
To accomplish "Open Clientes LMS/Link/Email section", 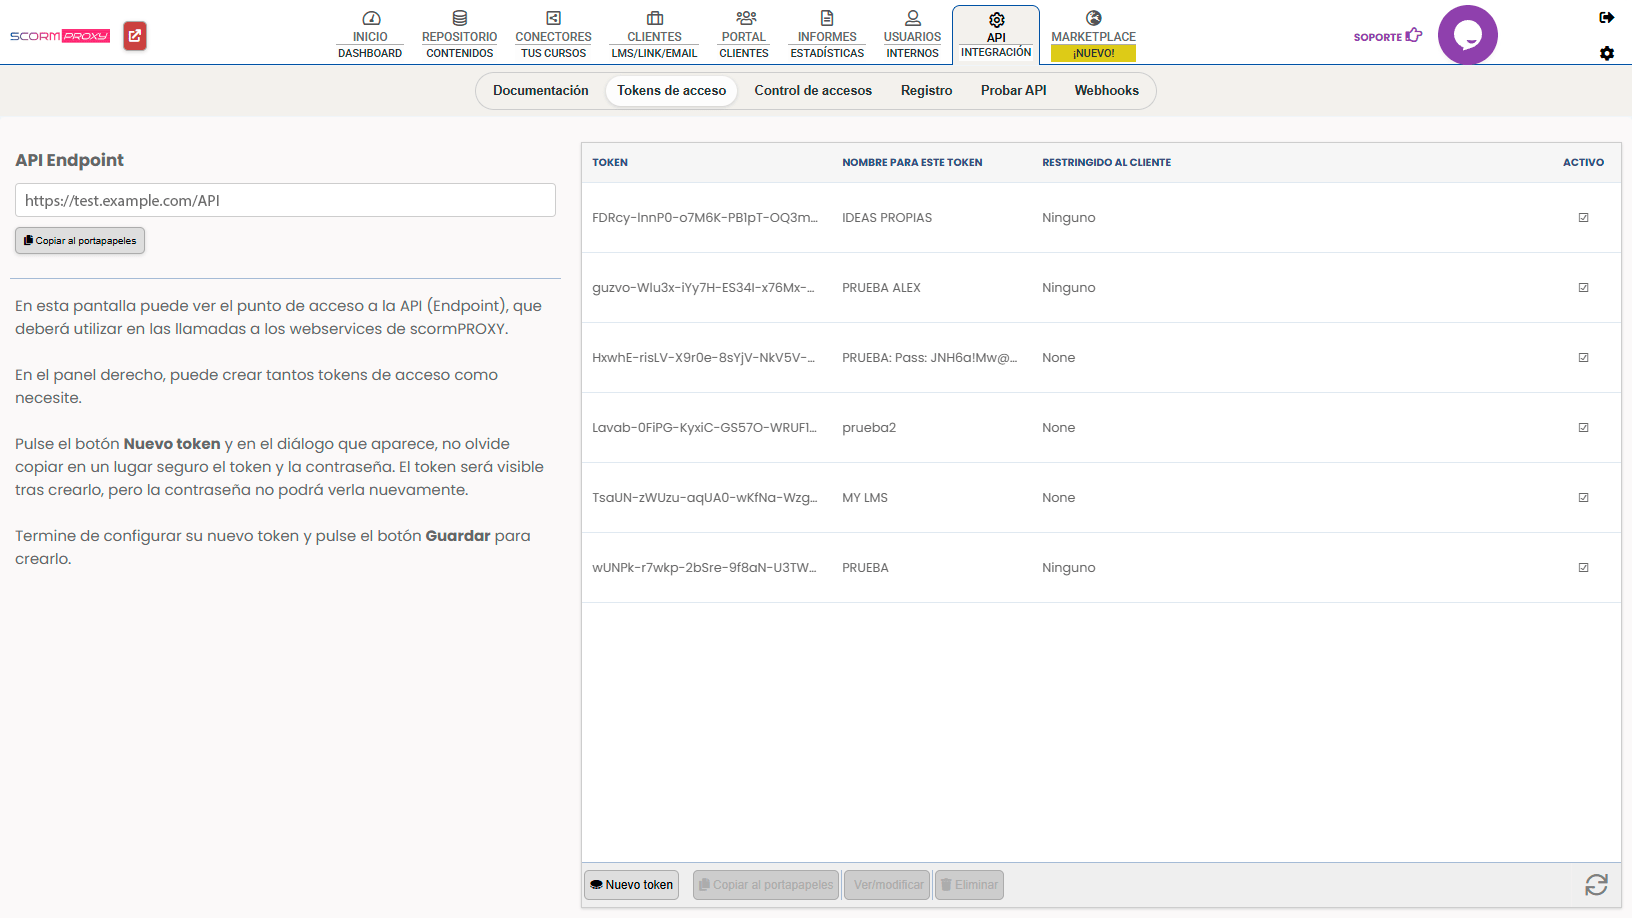I will (654, 35).
